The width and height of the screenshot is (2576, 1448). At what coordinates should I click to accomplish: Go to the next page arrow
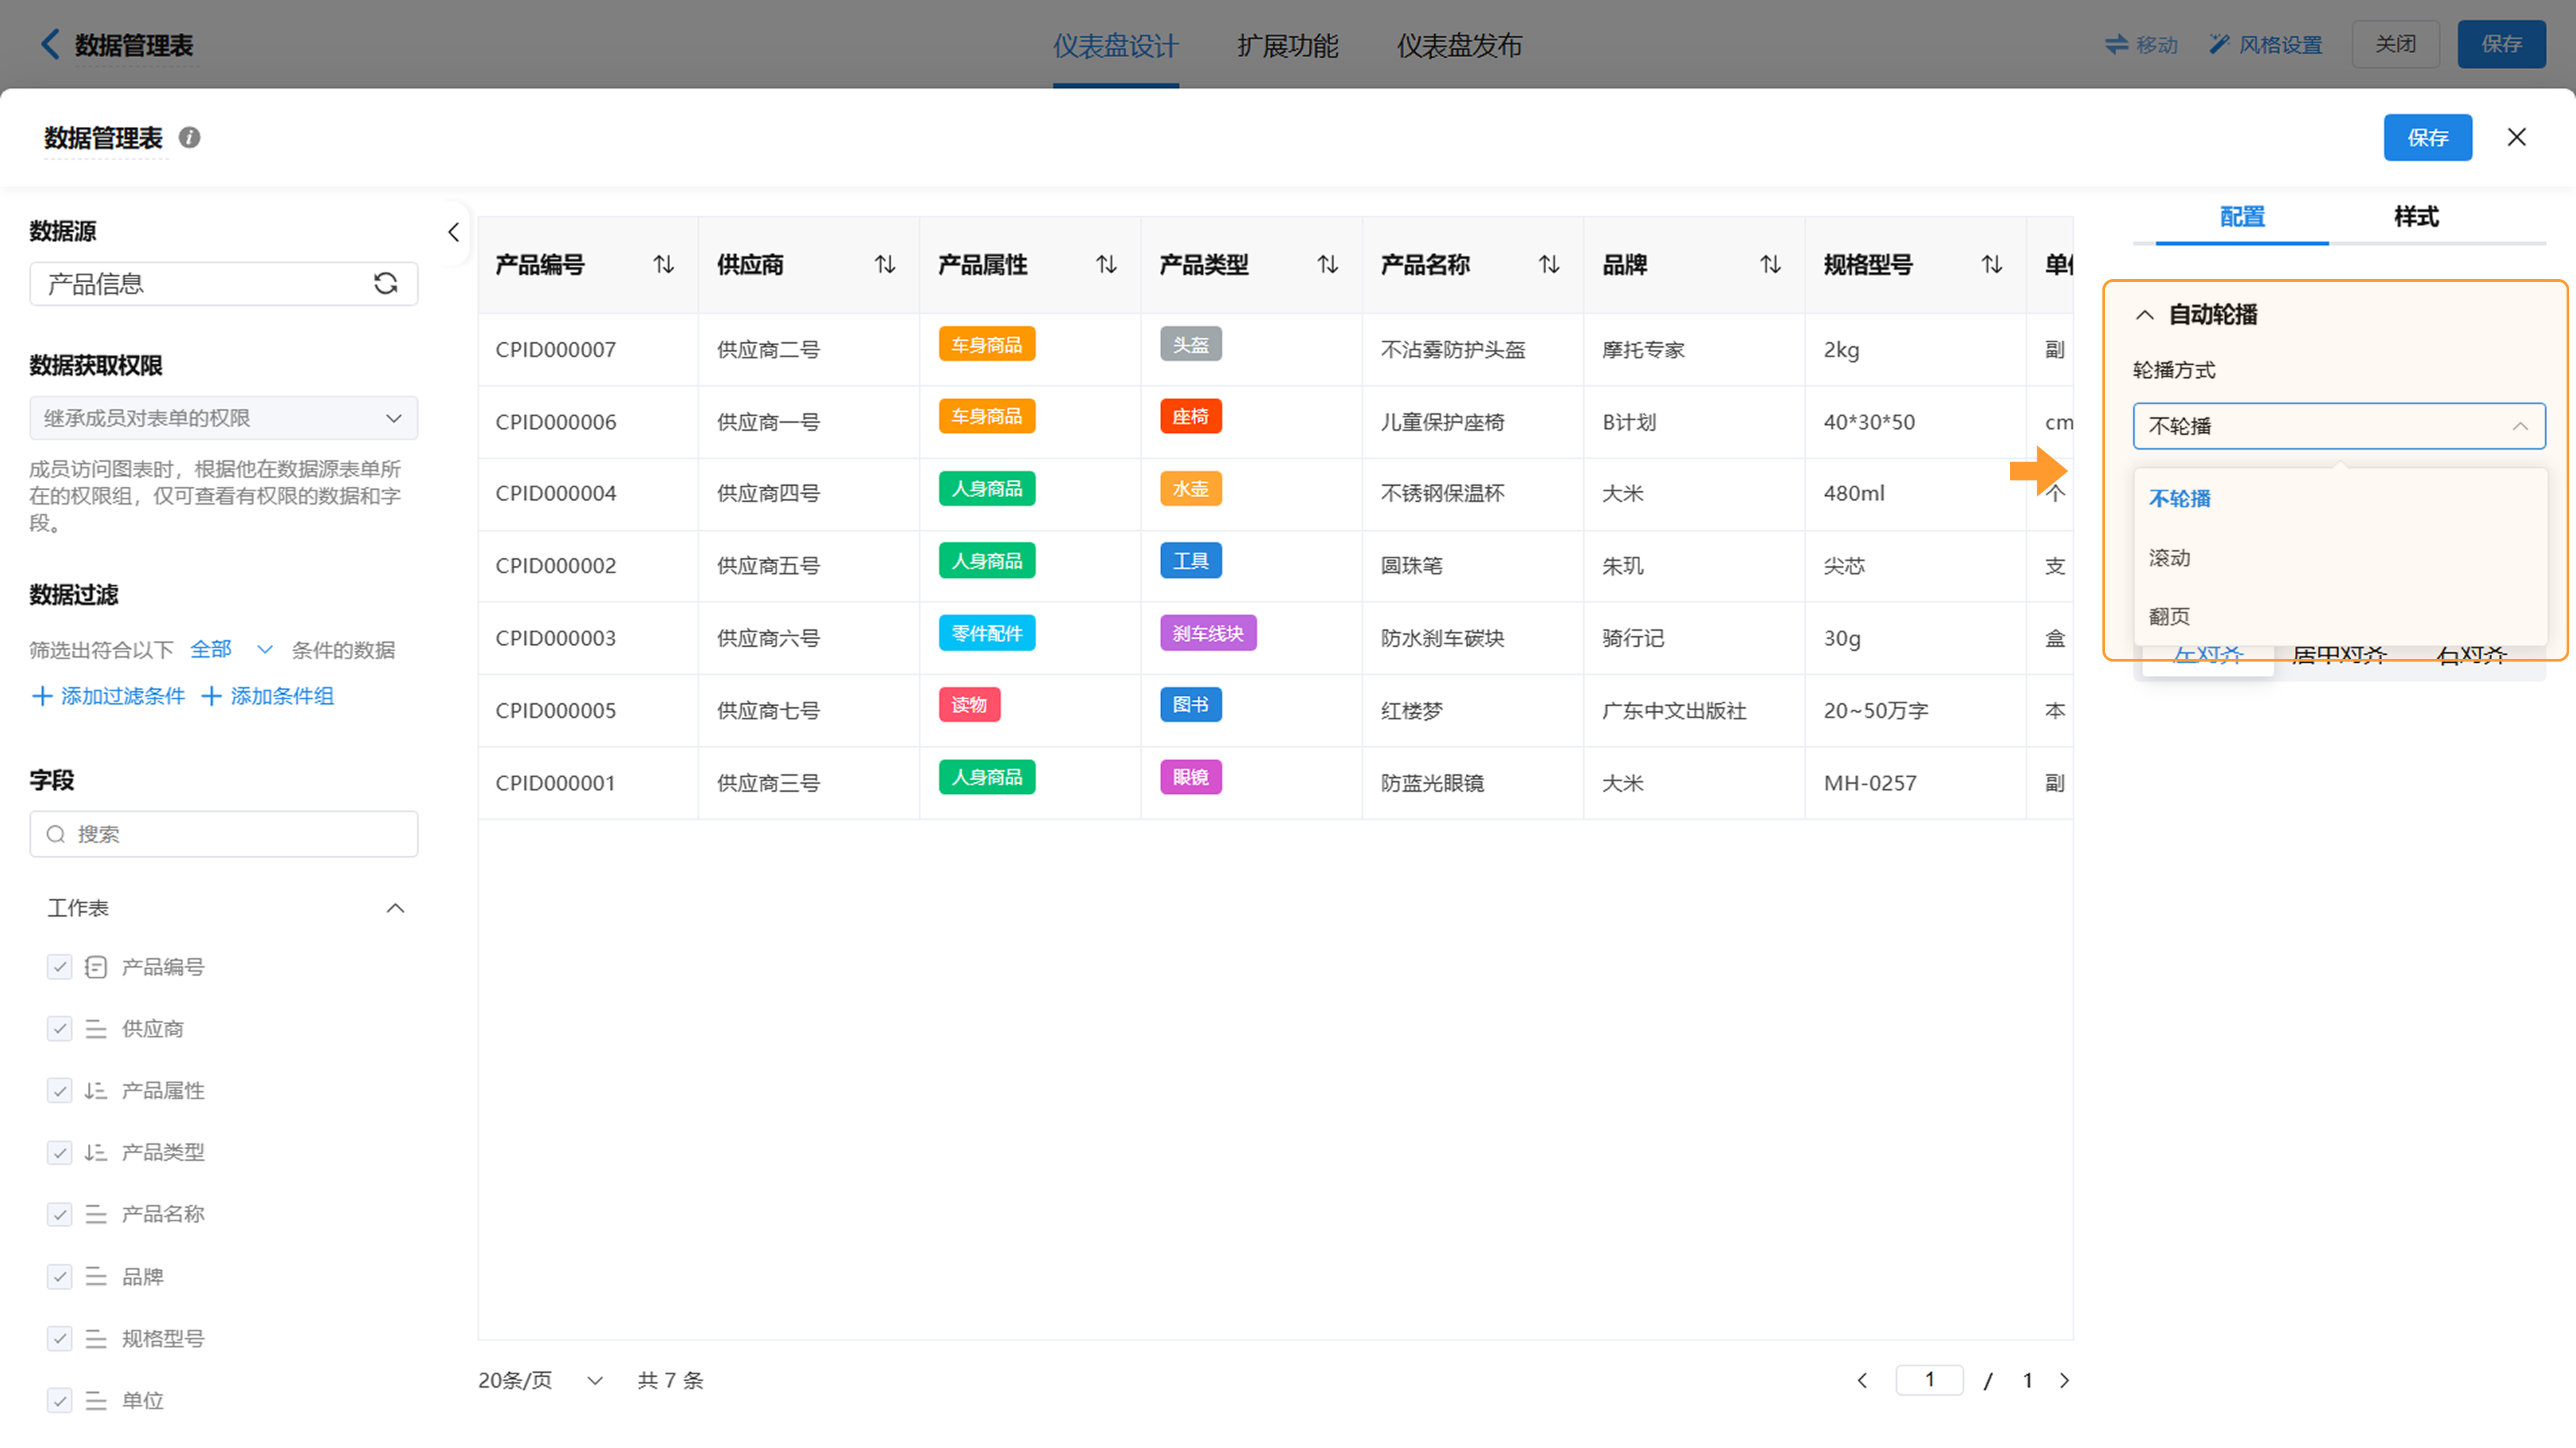click(2064, 1380)
